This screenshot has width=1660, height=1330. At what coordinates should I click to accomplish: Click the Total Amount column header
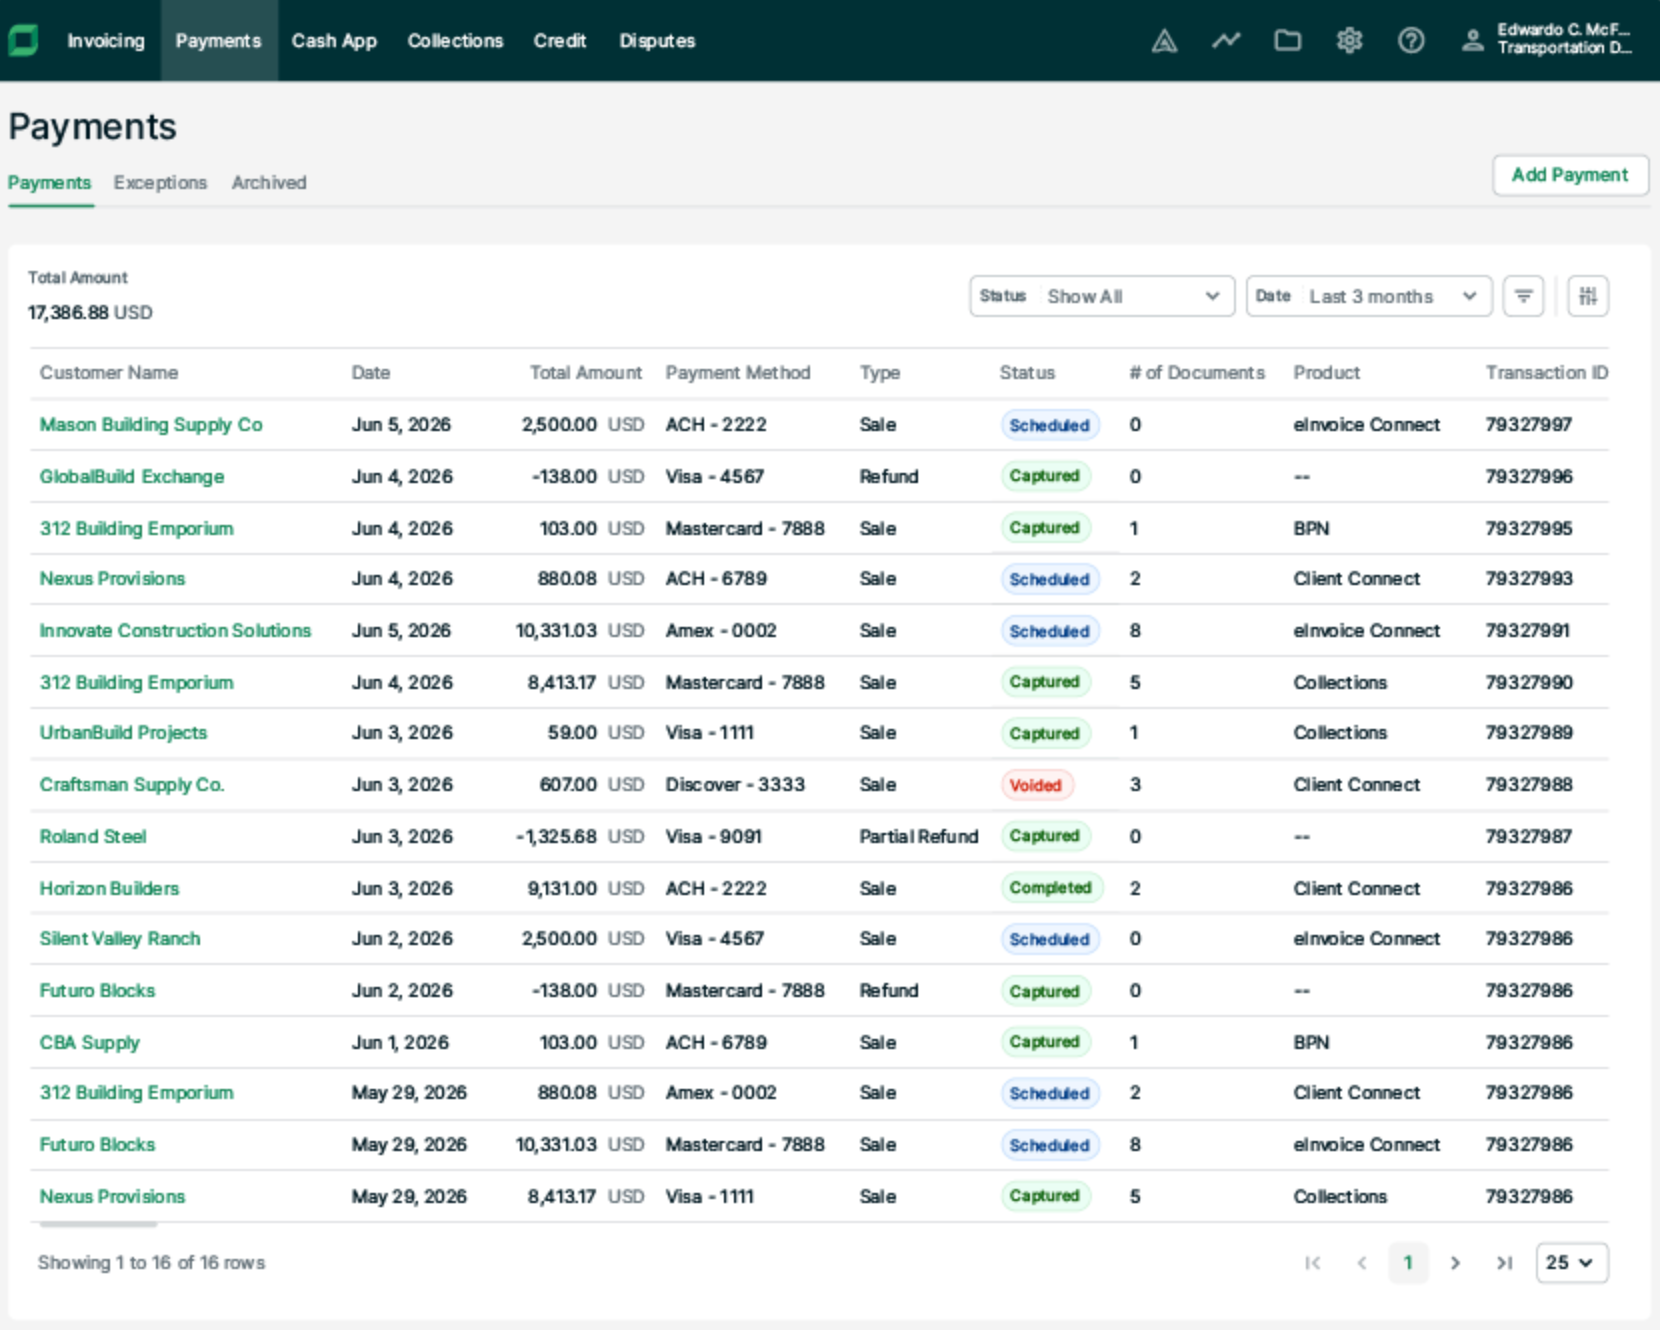tap(586, 373)
